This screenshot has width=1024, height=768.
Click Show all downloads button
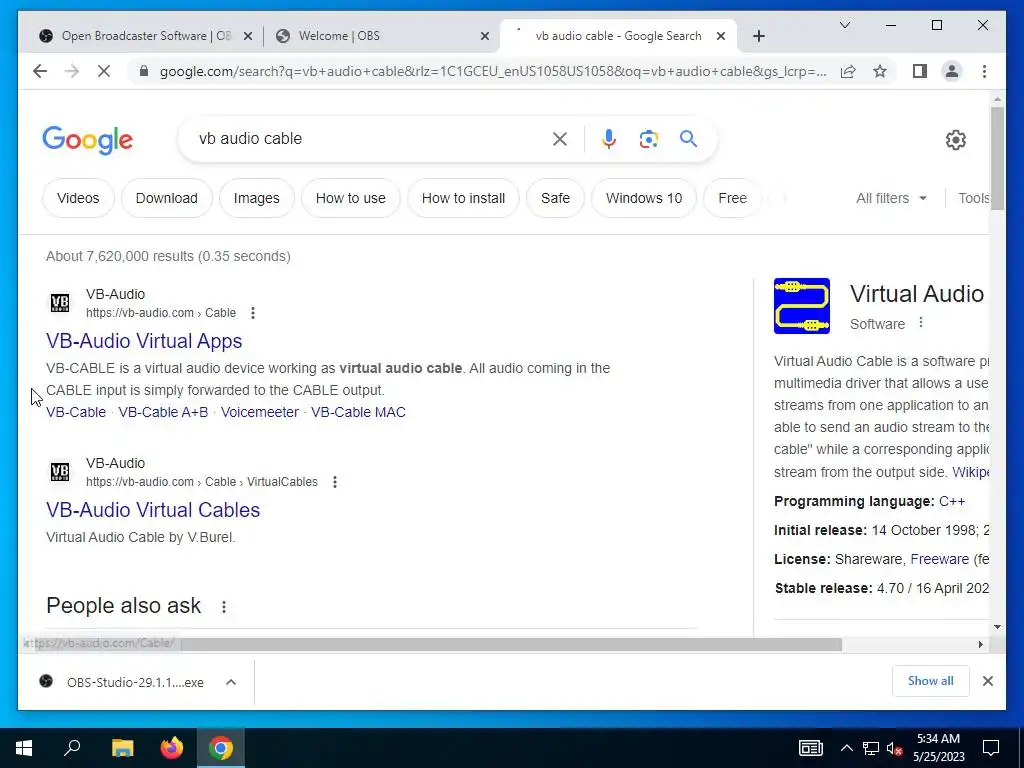(931, 681)
